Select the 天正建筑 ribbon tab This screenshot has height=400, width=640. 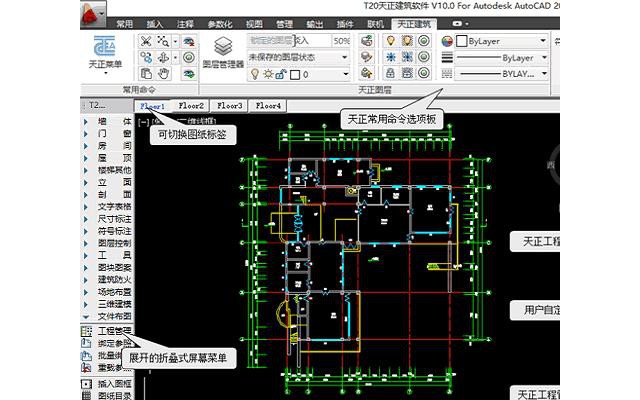(414, 24)
